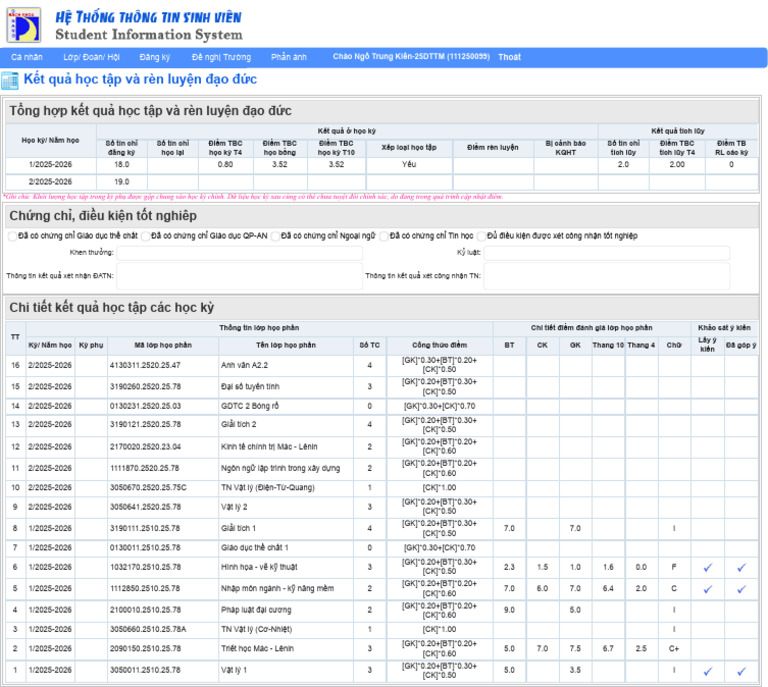Click Lấy ý kiến checkmark for Nhập môn ngành row
The image size is (768, 687).
[x=707, y=589]
